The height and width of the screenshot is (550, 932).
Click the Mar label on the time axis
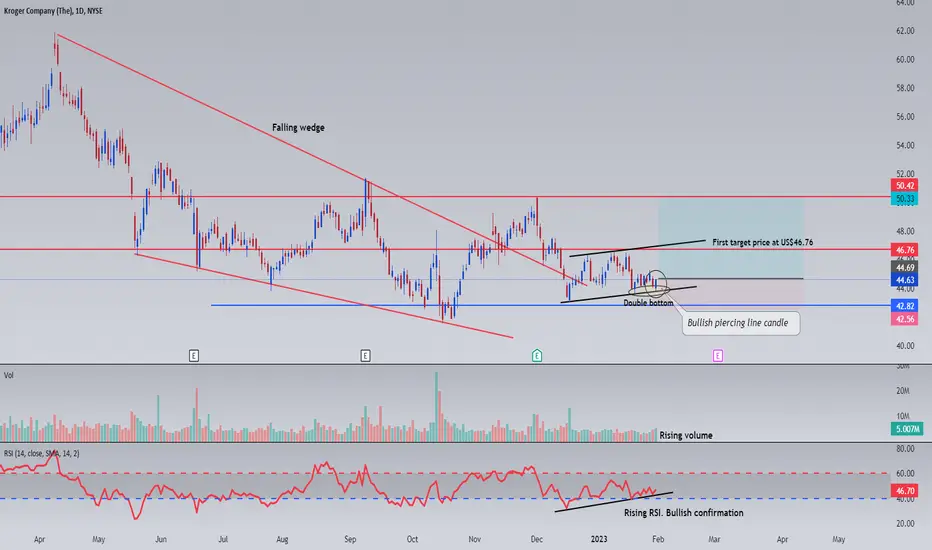click(714, 539)
